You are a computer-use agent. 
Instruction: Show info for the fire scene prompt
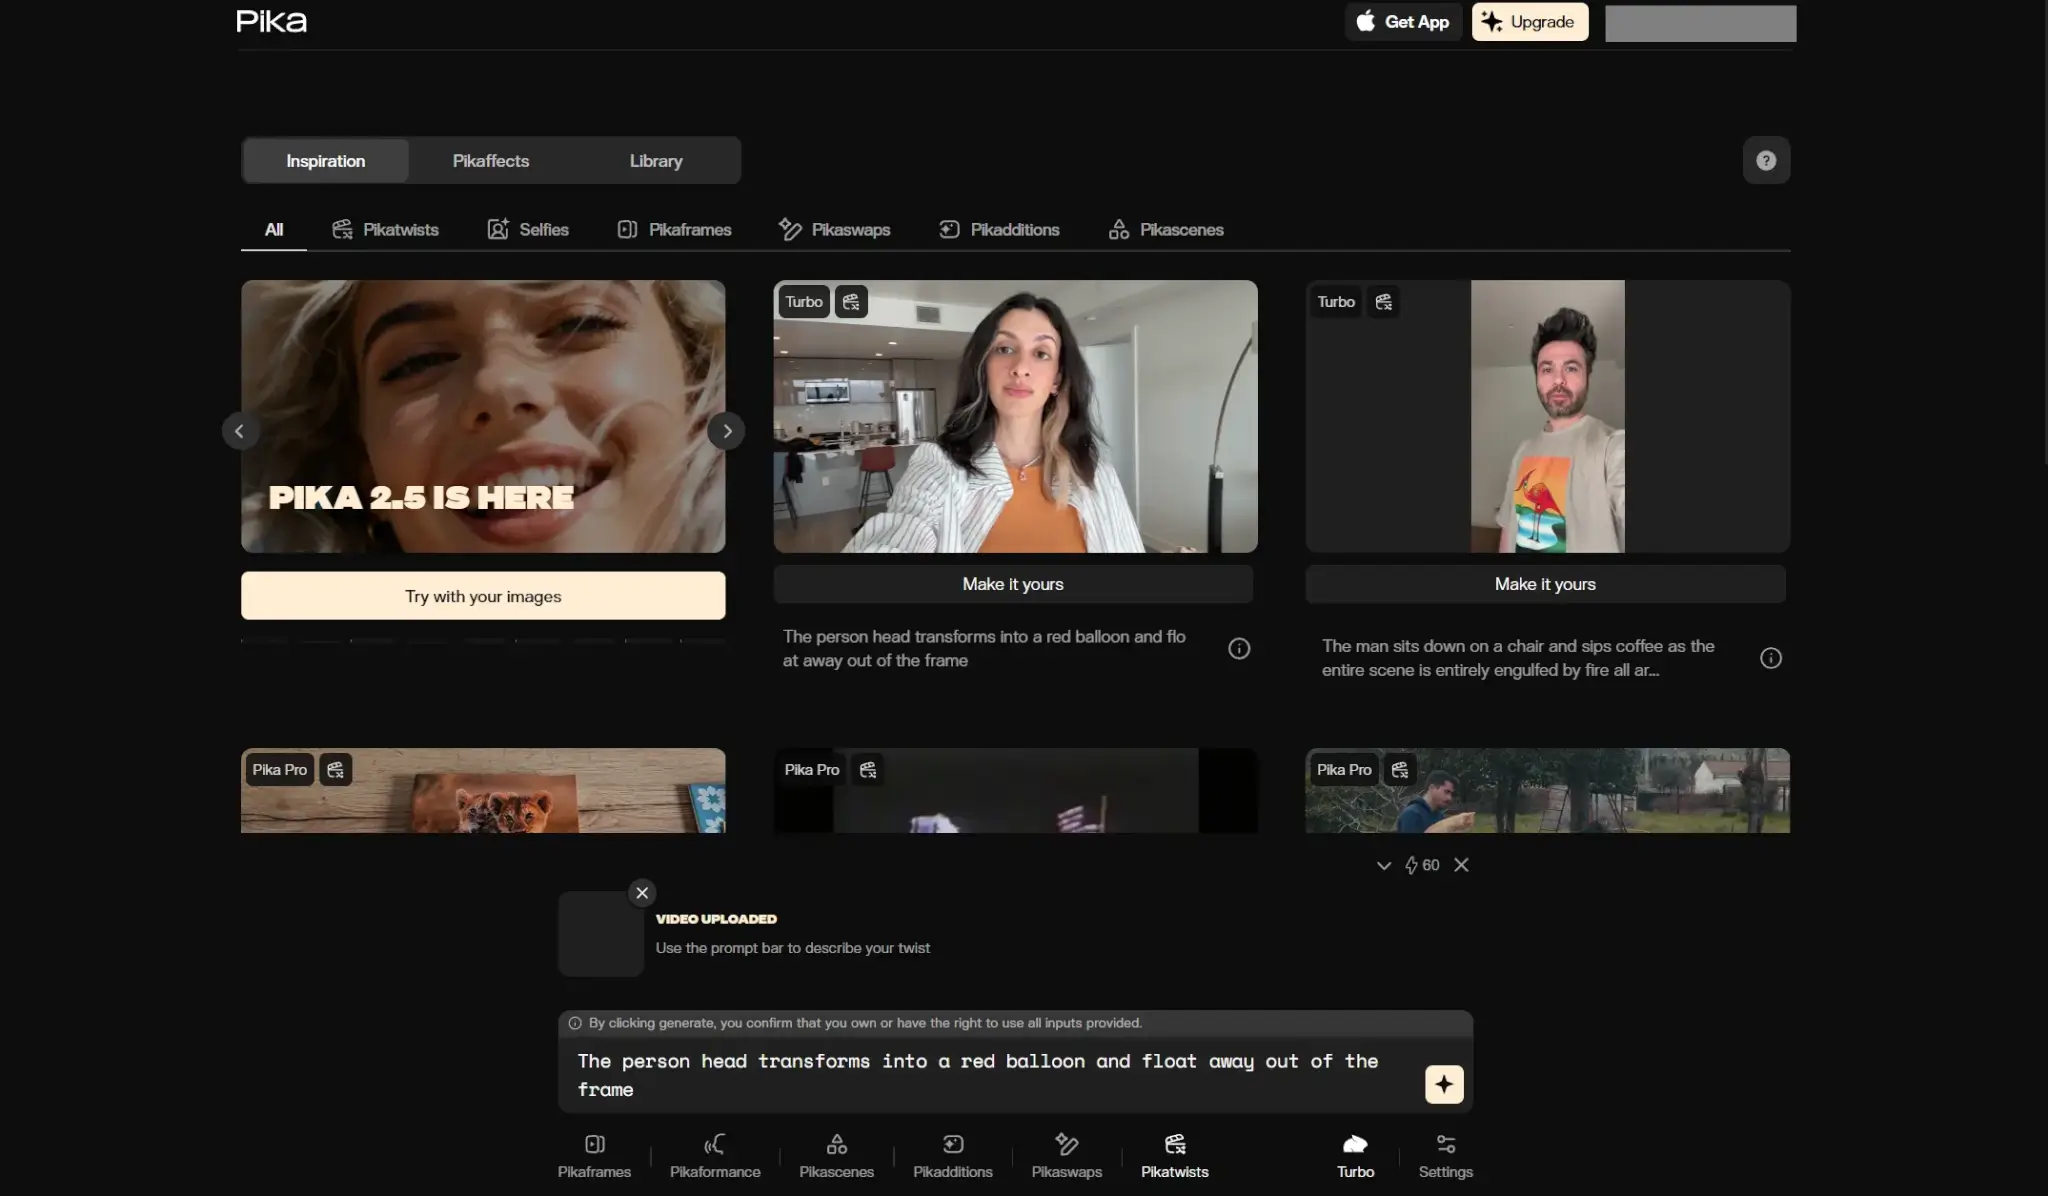tap(1770, 658)
